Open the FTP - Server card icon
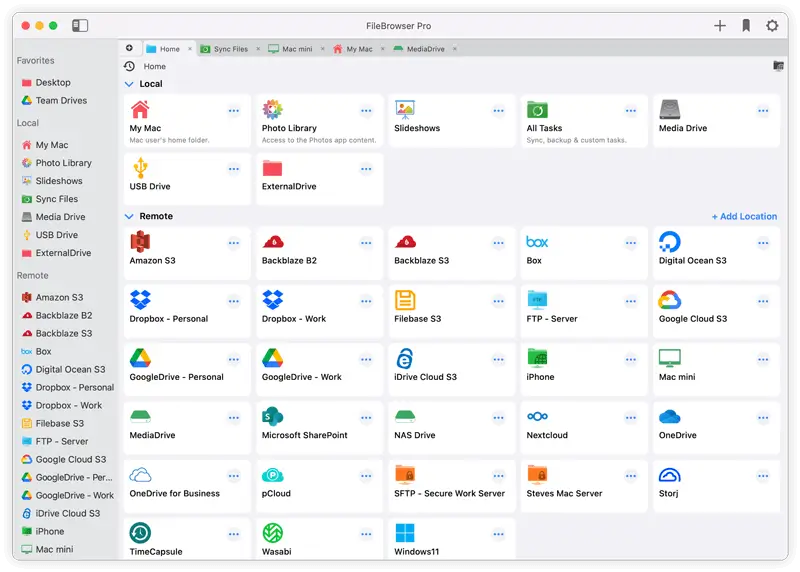800x572 pixels. click(537, 300)
